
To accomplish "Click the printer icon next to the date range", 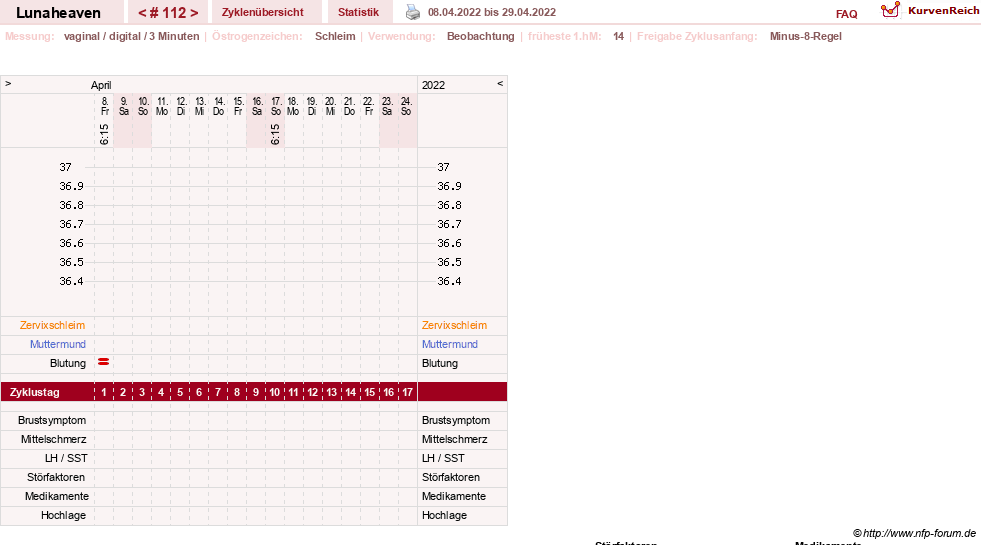I will (413, 12).
